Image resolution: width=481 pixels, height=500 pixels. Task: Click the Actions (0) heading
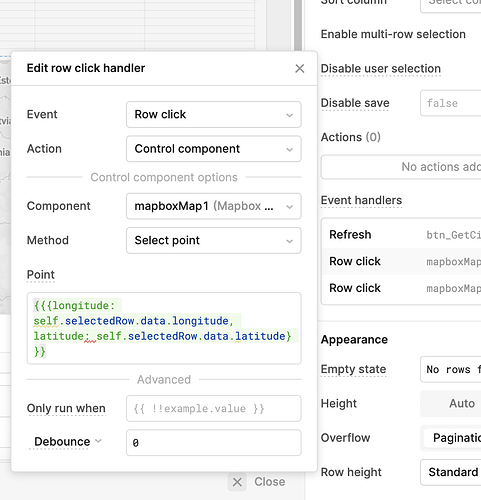(x=351, y=137)
